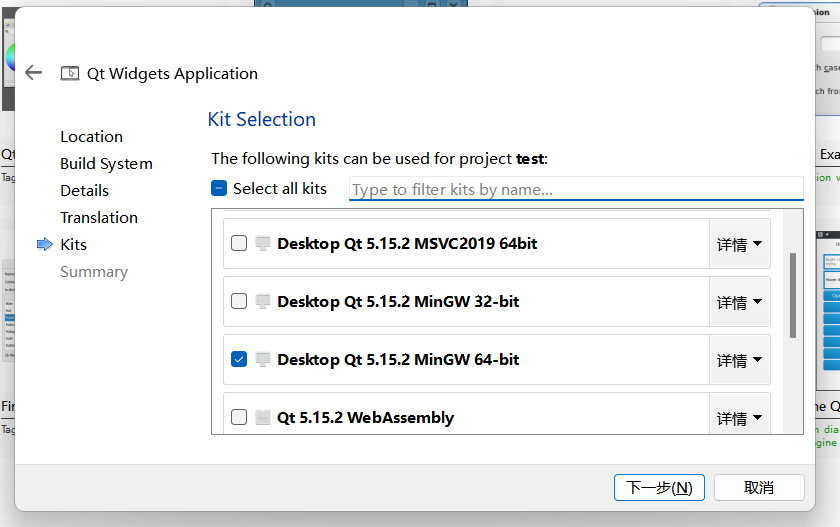Expand 详情 for the MinGW 32-bit kit
This screenshot has width=840, height=527.
tap(739, 302)
